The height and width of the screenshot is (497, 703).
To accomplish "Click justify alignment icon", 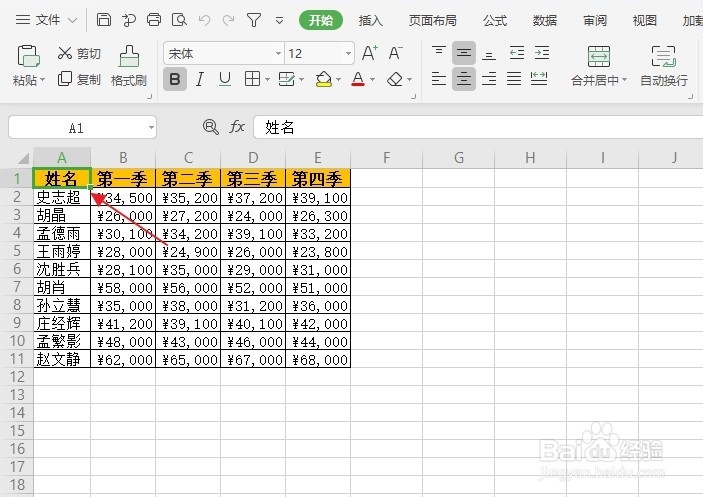I will pos(514,79).
